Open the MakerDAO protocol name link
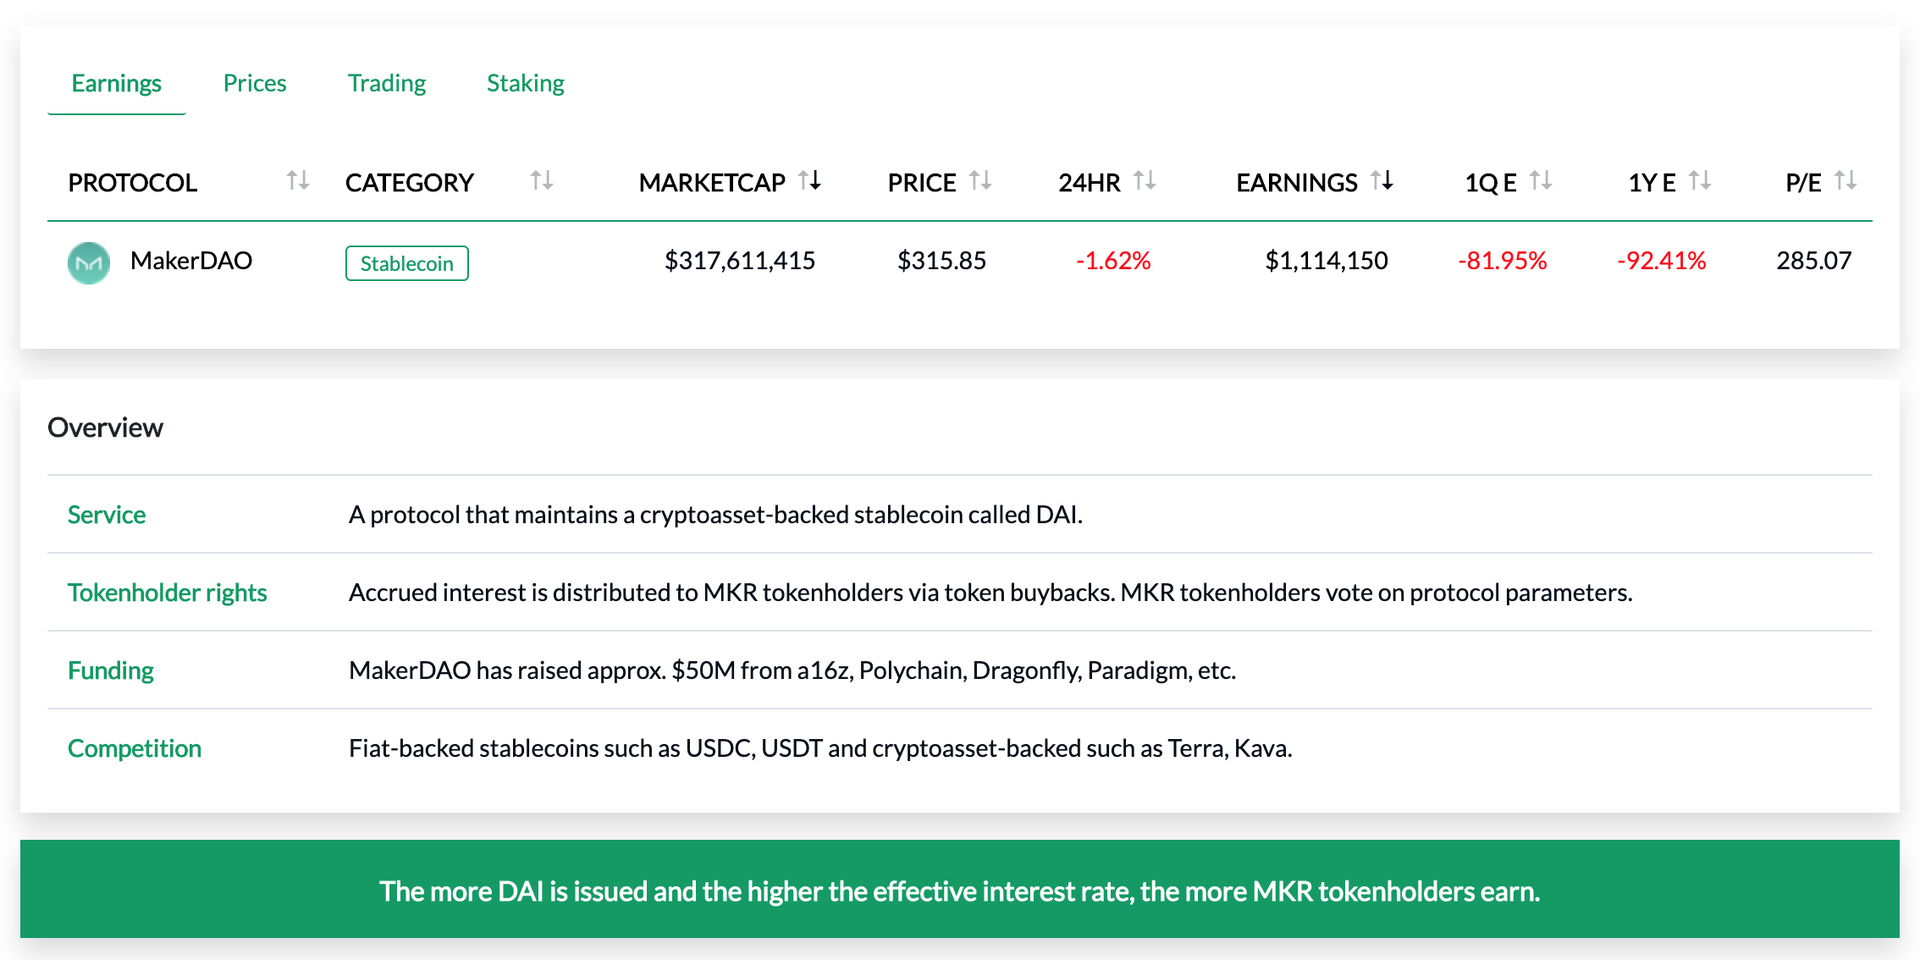Image resolution: width=1920 pixels, height=960 pixels. click(191, 261)
